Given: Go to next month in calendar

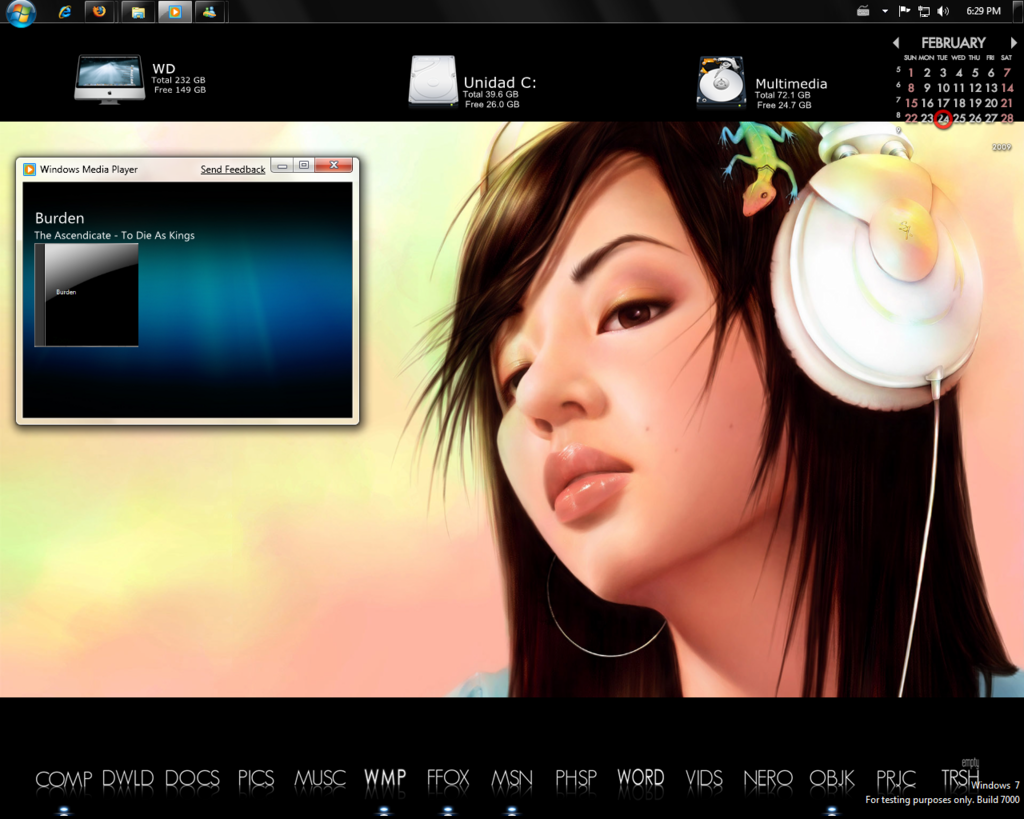Looking at the screenshot, I should 1014,43.
